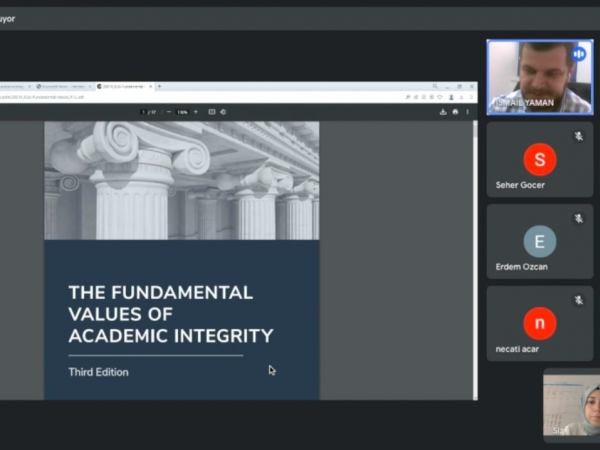Click muted mic icon on Erdem Ozcan tile

coord(579,218)
